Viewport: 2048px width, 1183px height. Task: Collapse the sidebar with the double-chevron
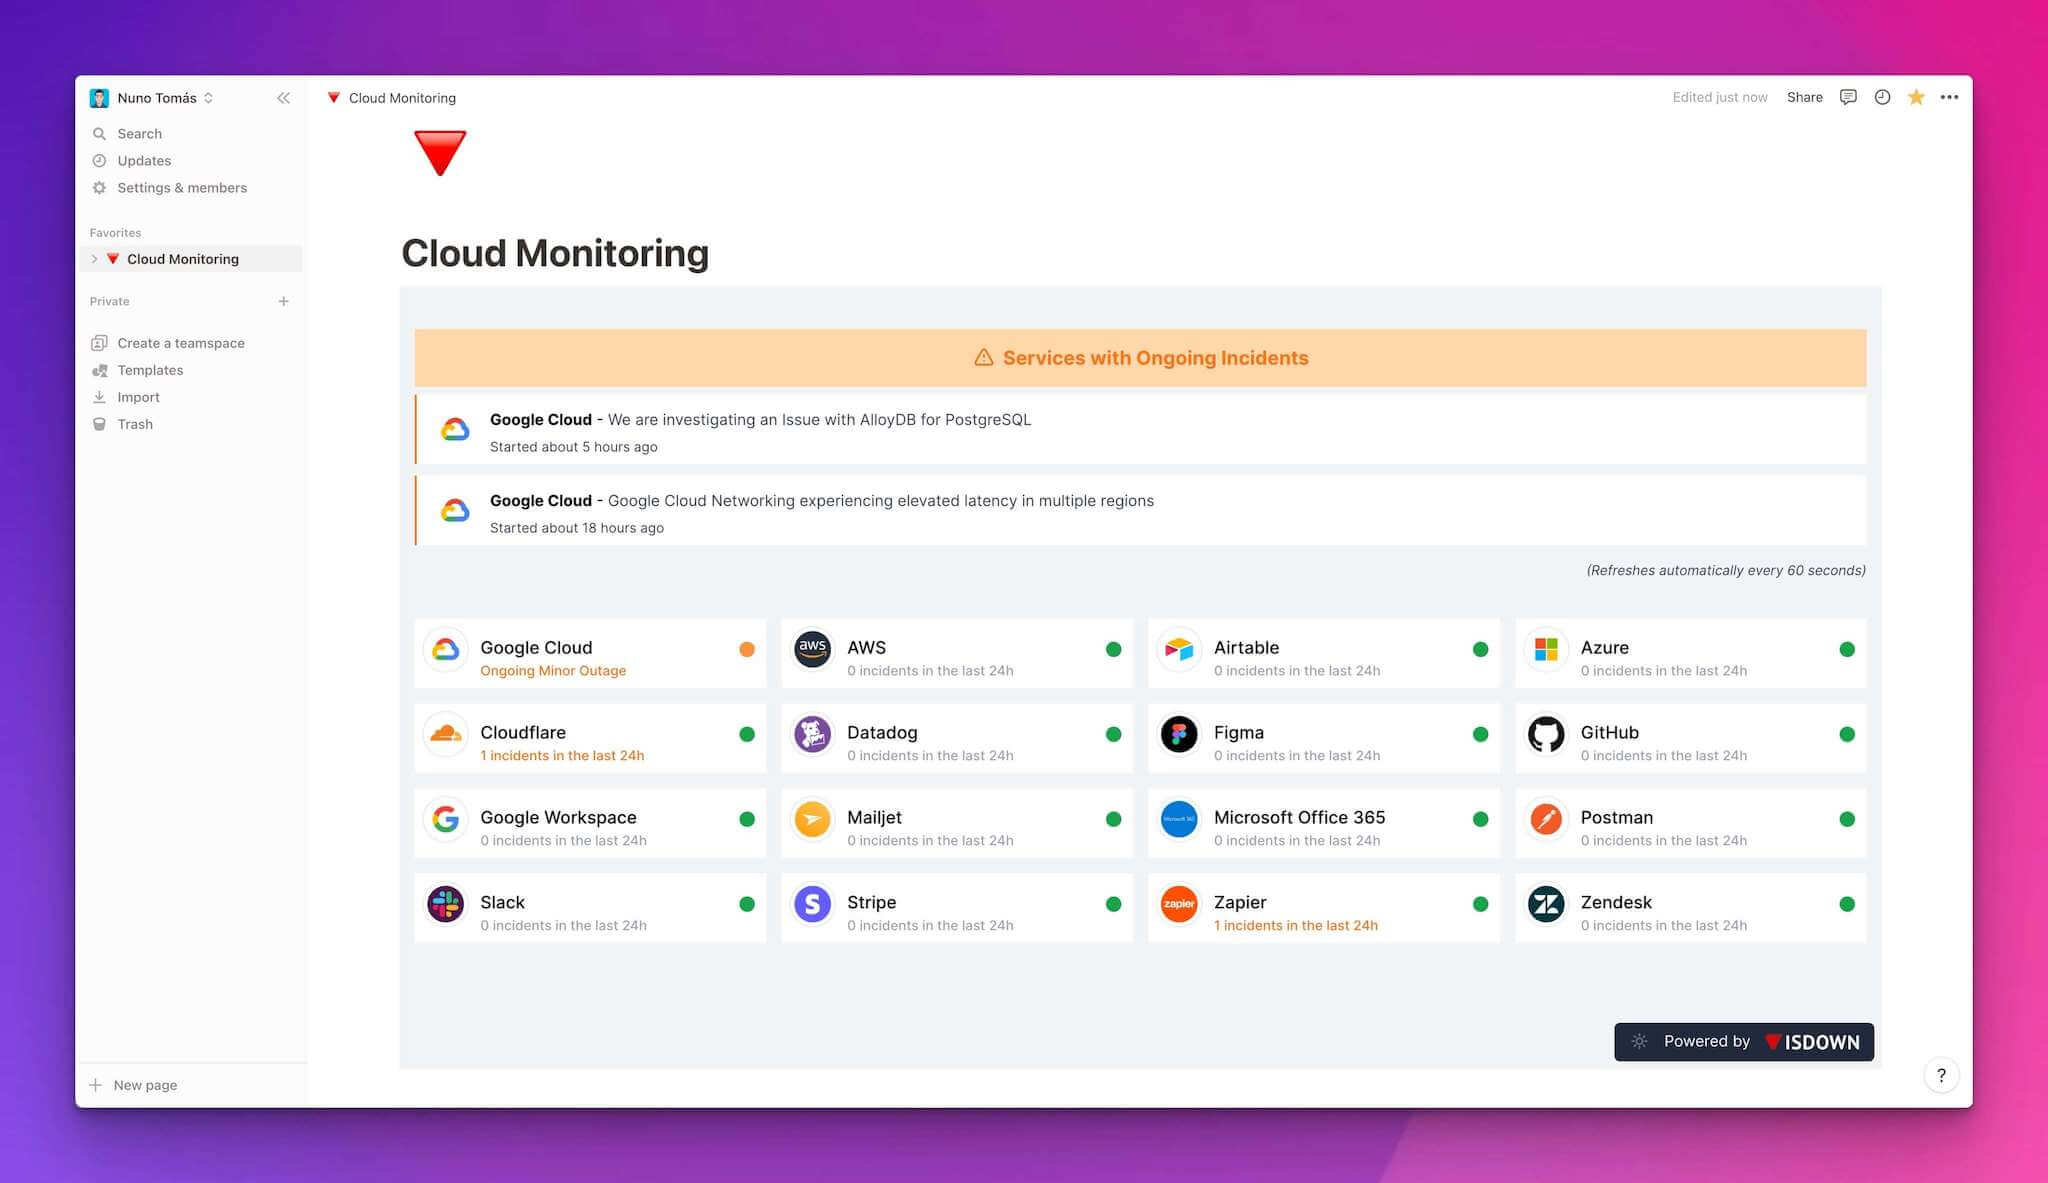pyautogui.click(x=283, y=97)
